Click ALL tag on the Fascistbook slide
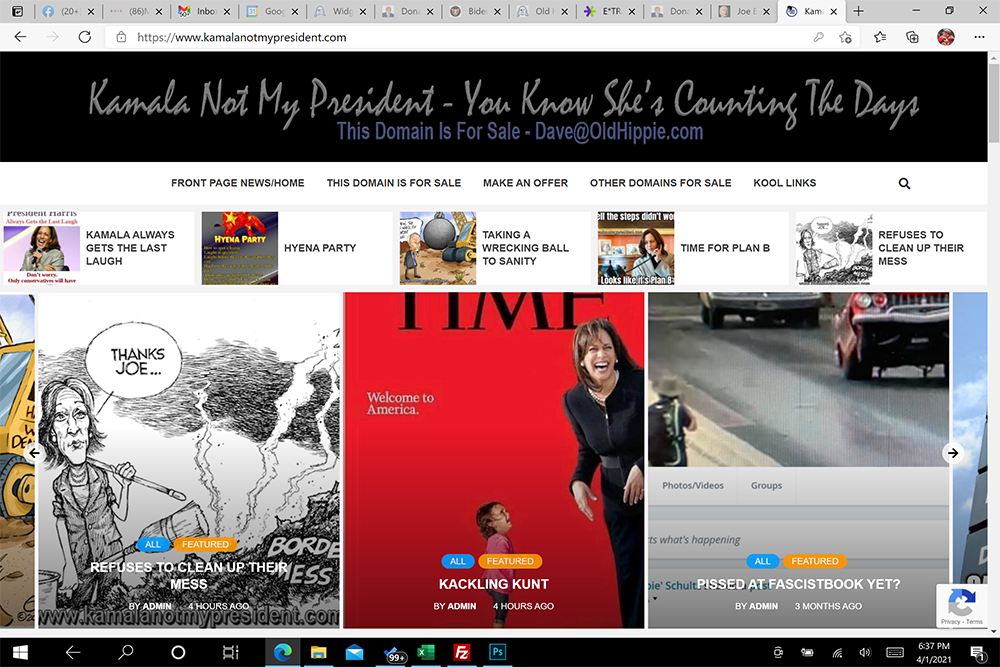This screenshot has height=667, width=1000. [x=762, y=561]
